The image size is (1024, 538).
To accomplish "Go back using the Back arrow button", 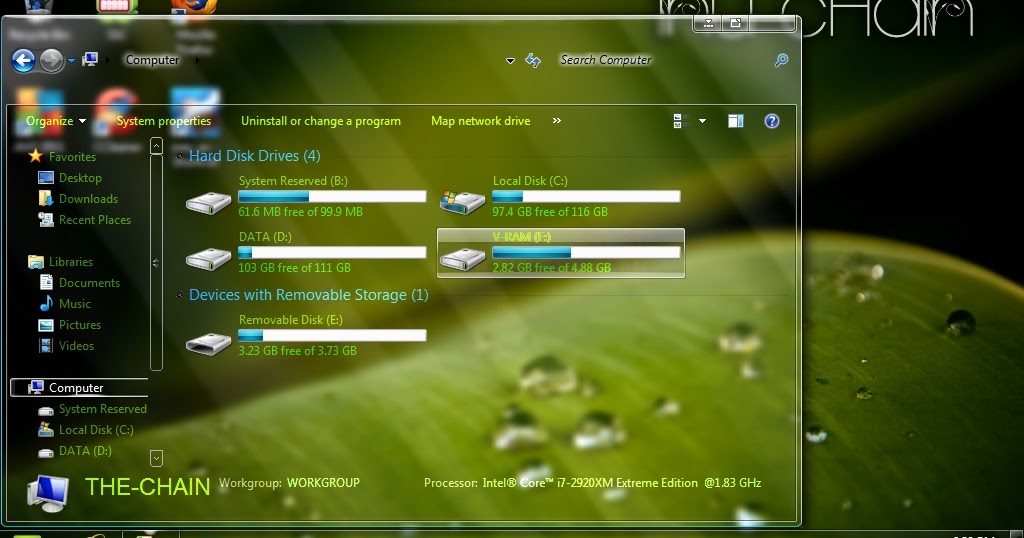I will click(24, 61).
